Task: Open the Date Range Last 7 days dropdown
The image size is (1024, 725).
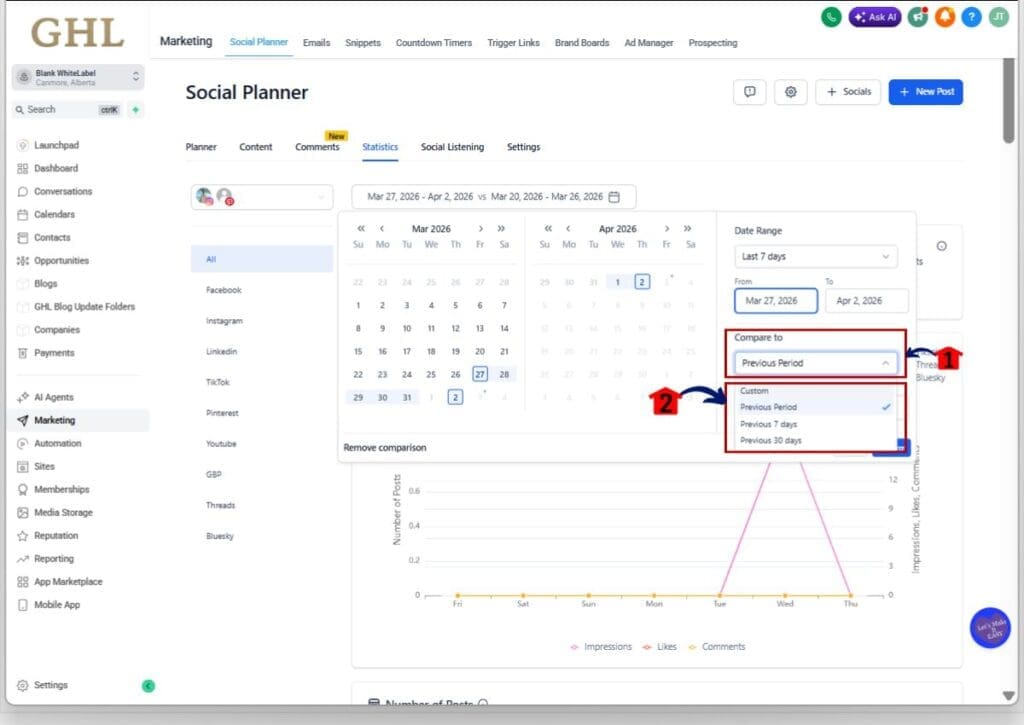Action: pyautogui.click(x=815, y=257)
